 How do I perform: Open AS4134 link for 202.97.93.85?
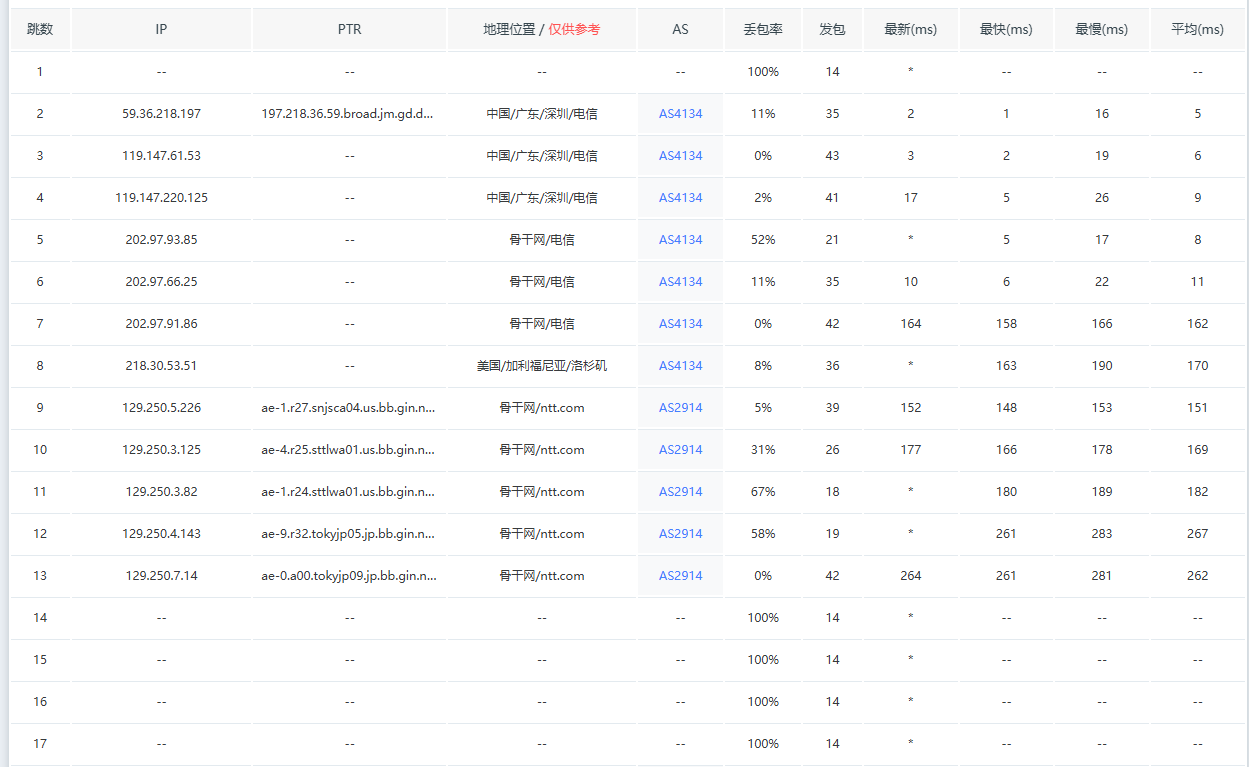point(680,240)
